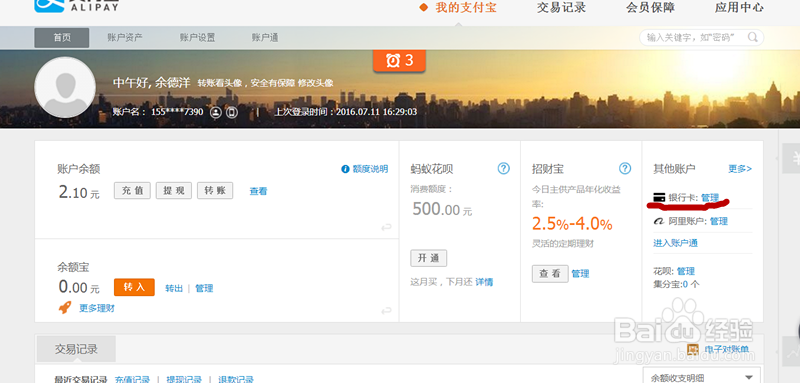The width and height of the screenshot is (800, 383).
Task: Click the 转出 link
Action: coord(174,288)
